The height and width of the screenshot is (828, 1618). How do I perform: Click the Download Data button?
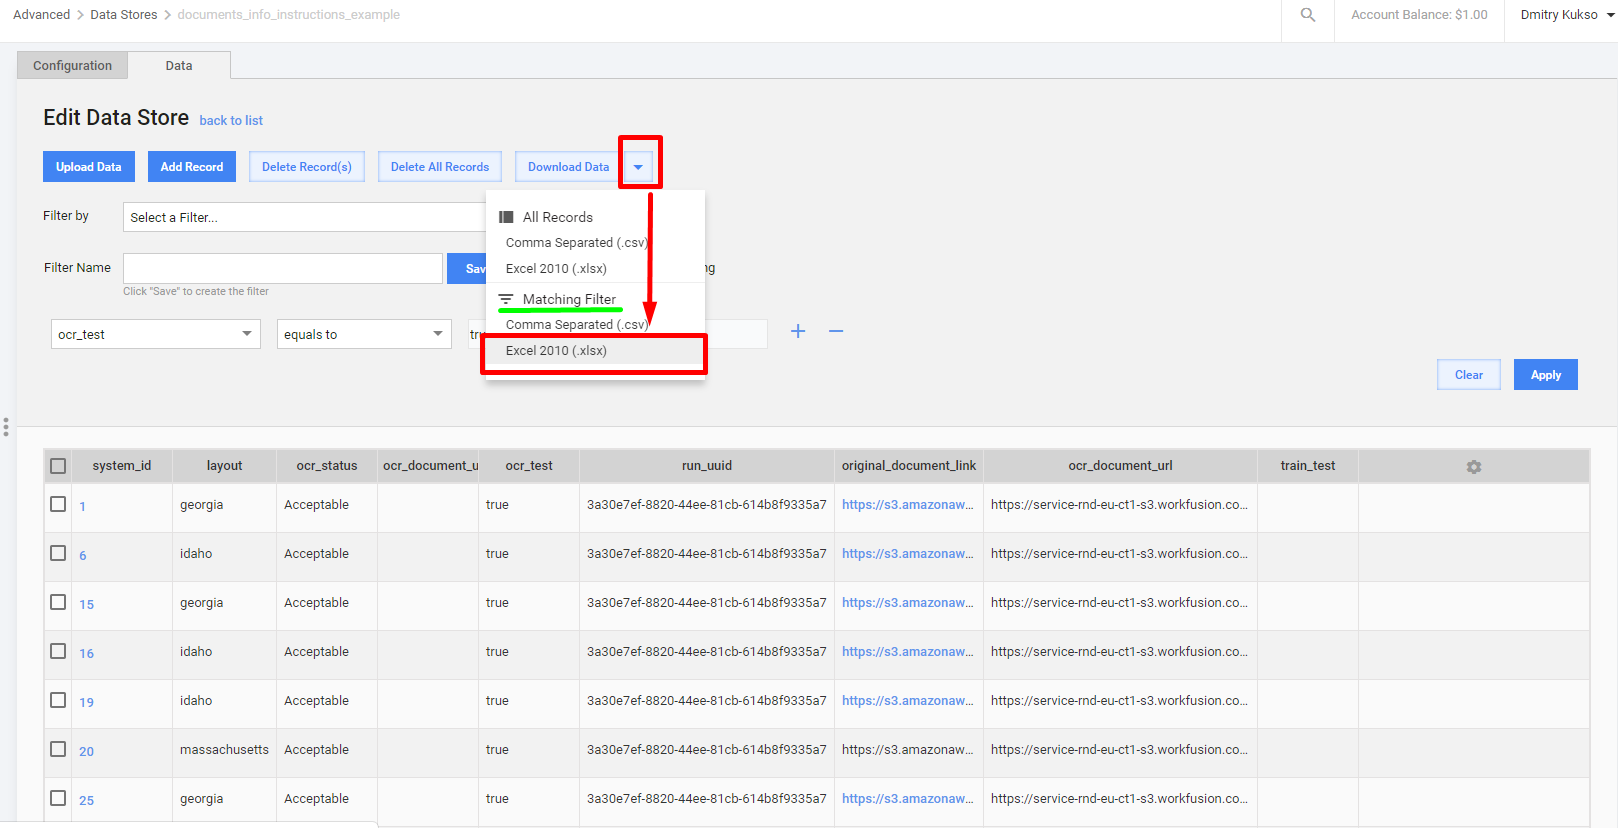point(568,167)
